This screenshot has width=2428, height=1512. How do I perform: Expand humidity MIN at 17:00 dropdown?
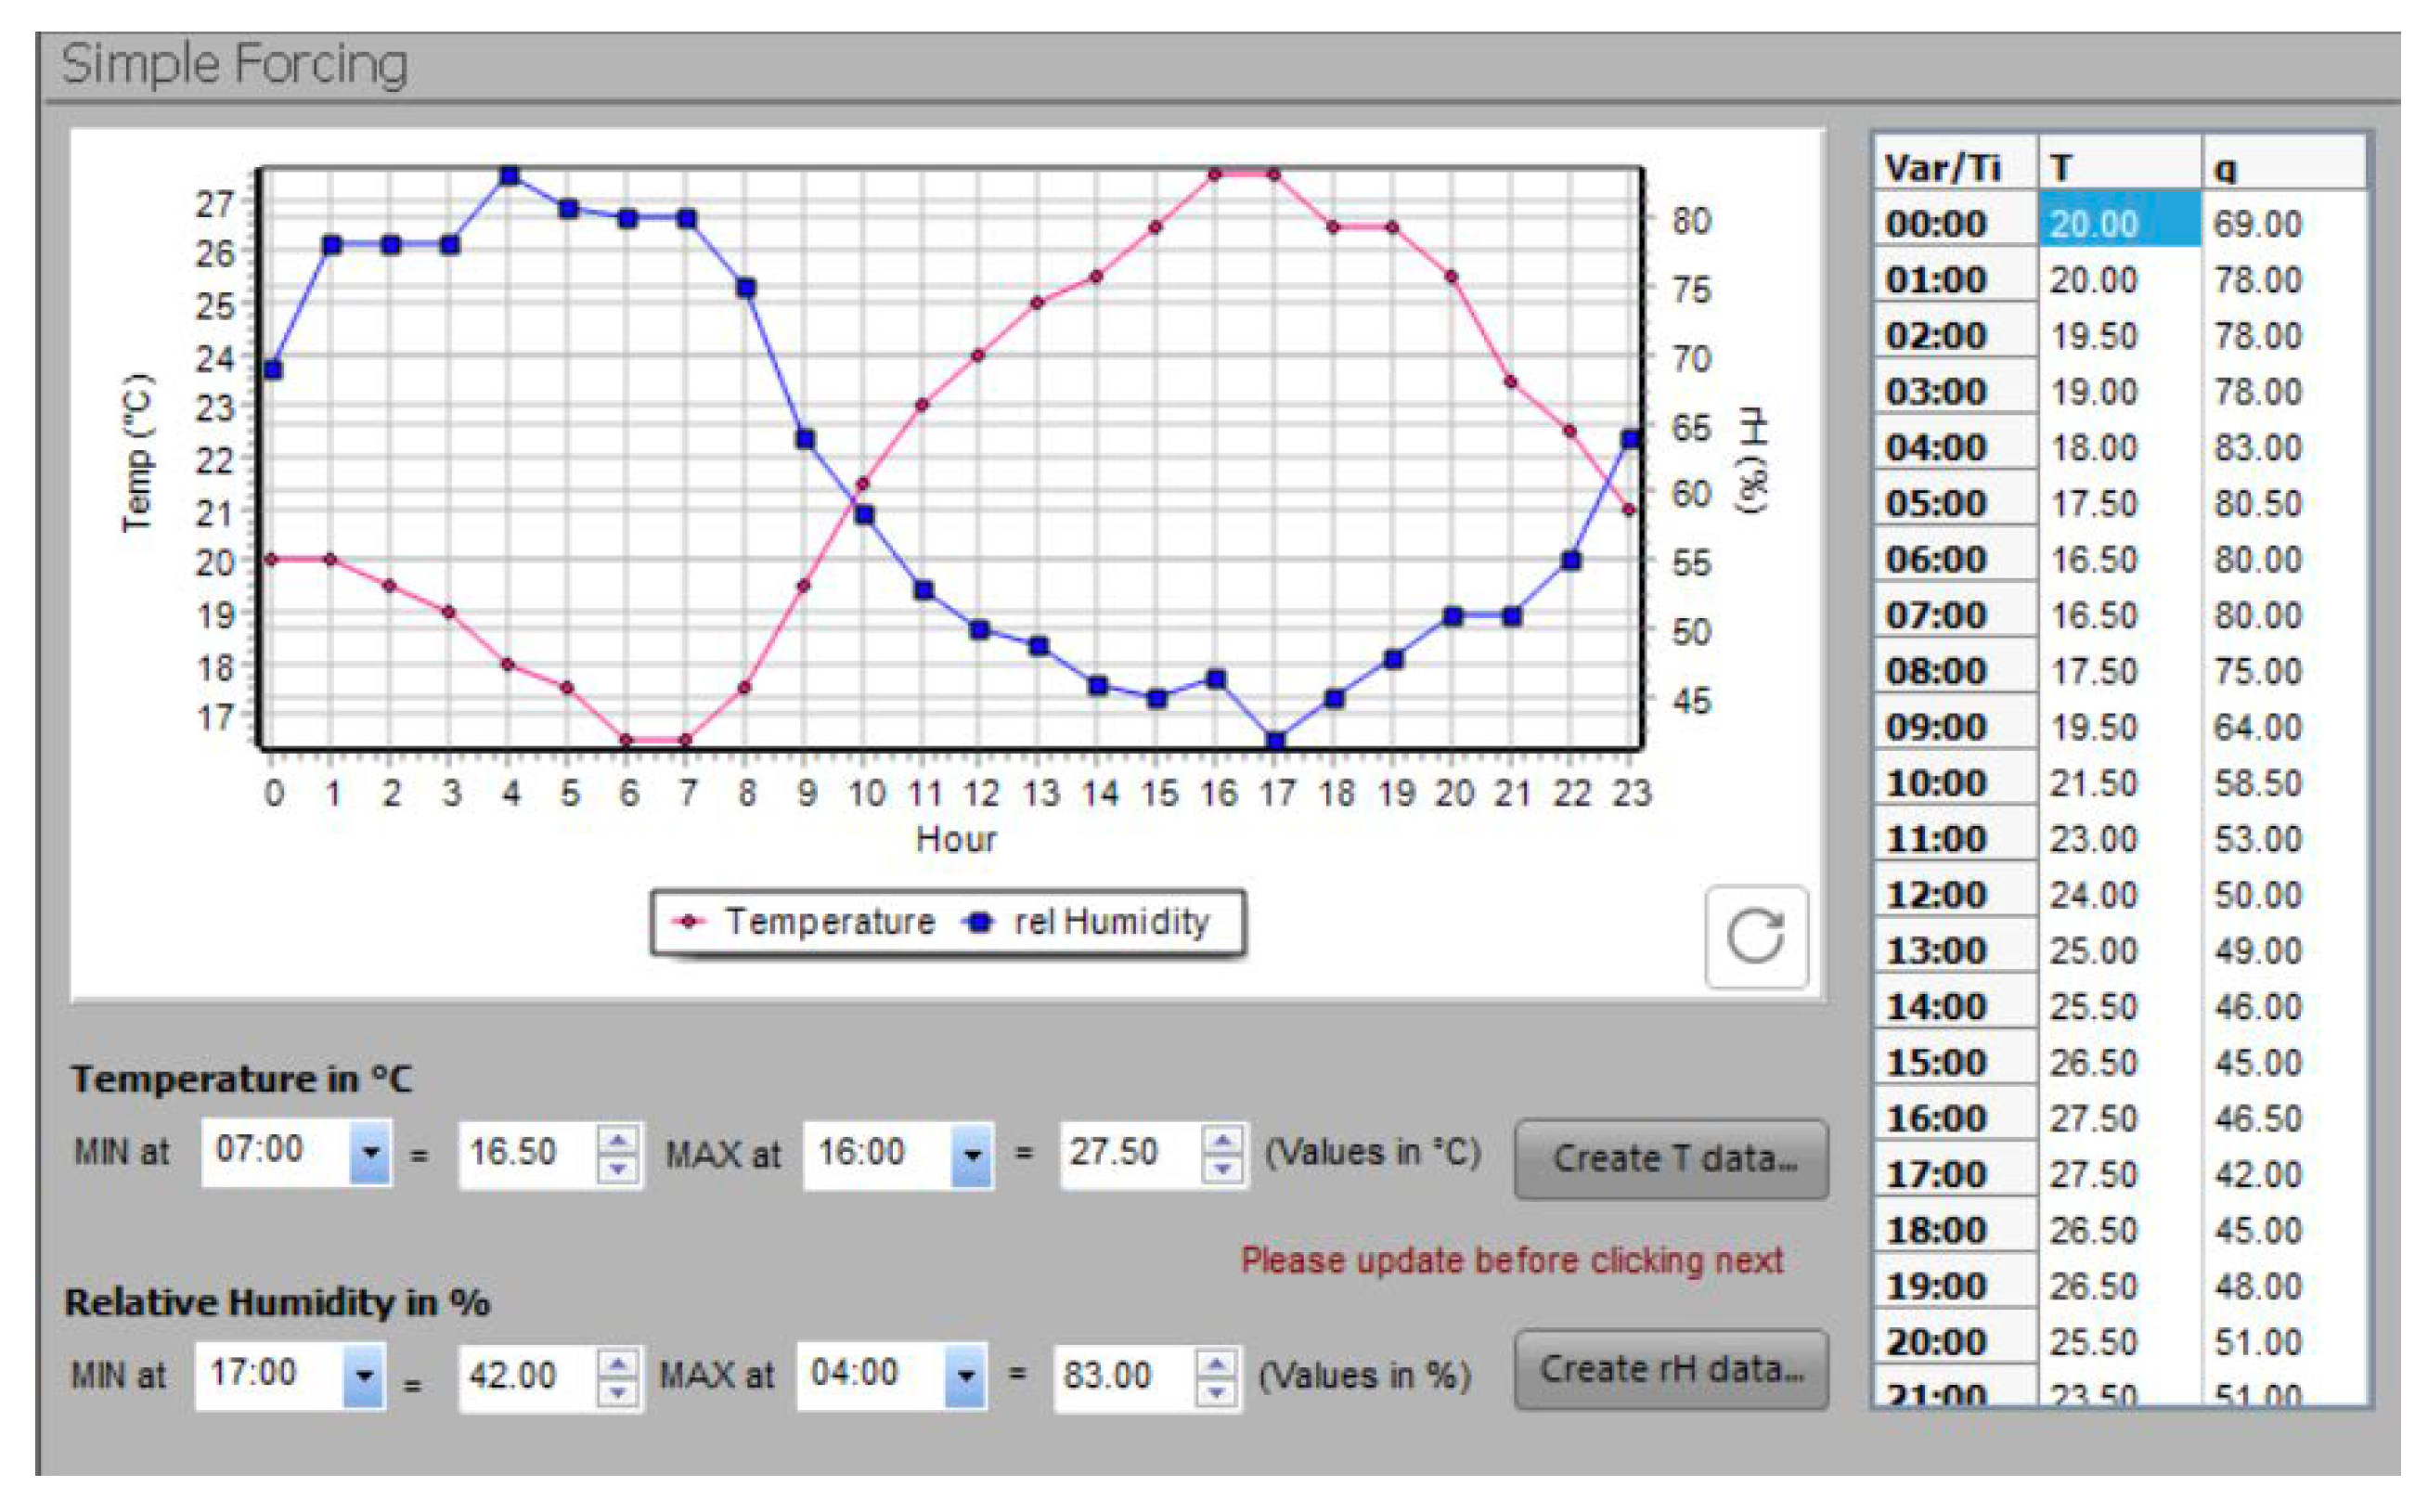[364, 1376]
